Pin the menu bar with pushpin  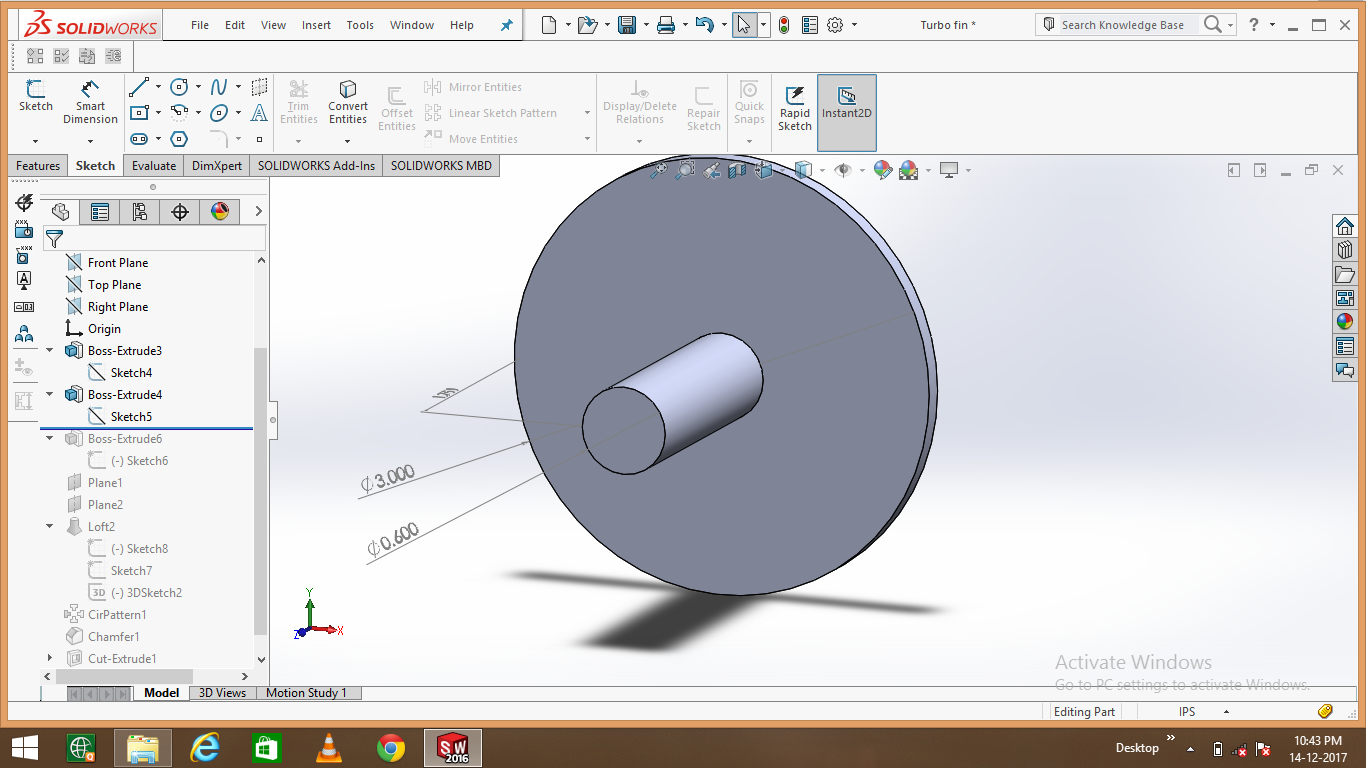(x=506, y=25)
